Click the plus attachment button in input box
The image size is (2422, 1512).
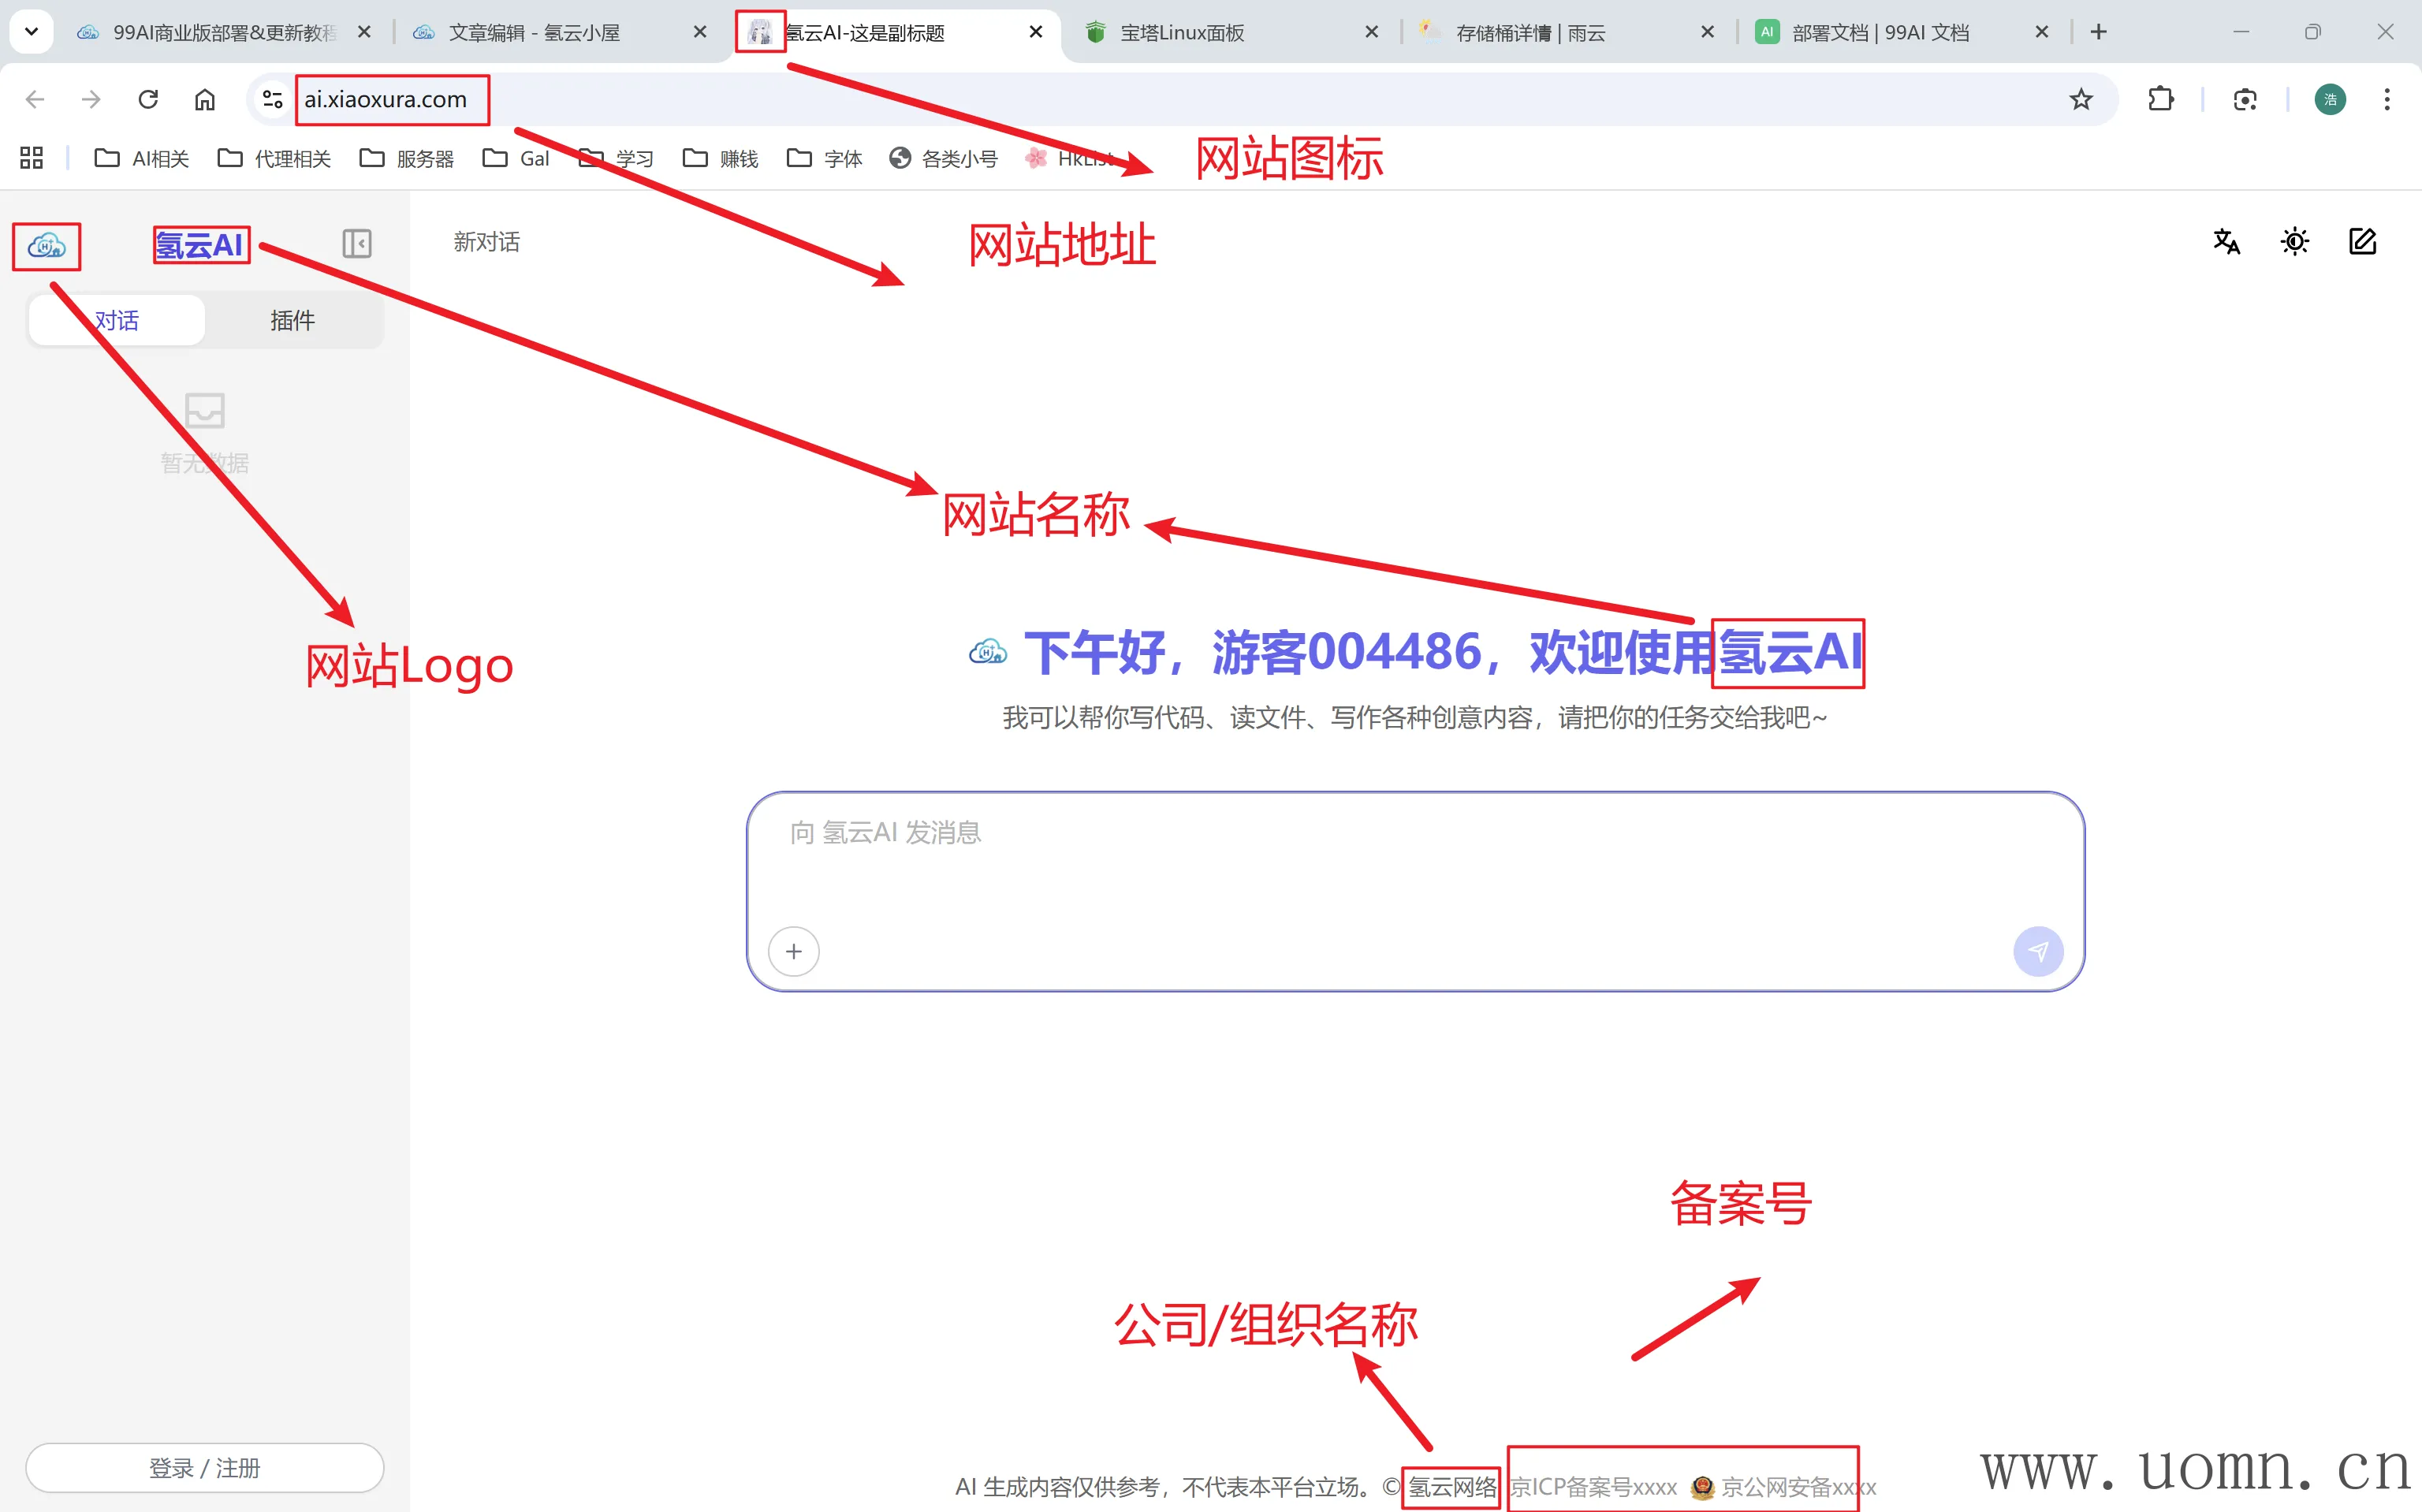(x=793, y=951)
